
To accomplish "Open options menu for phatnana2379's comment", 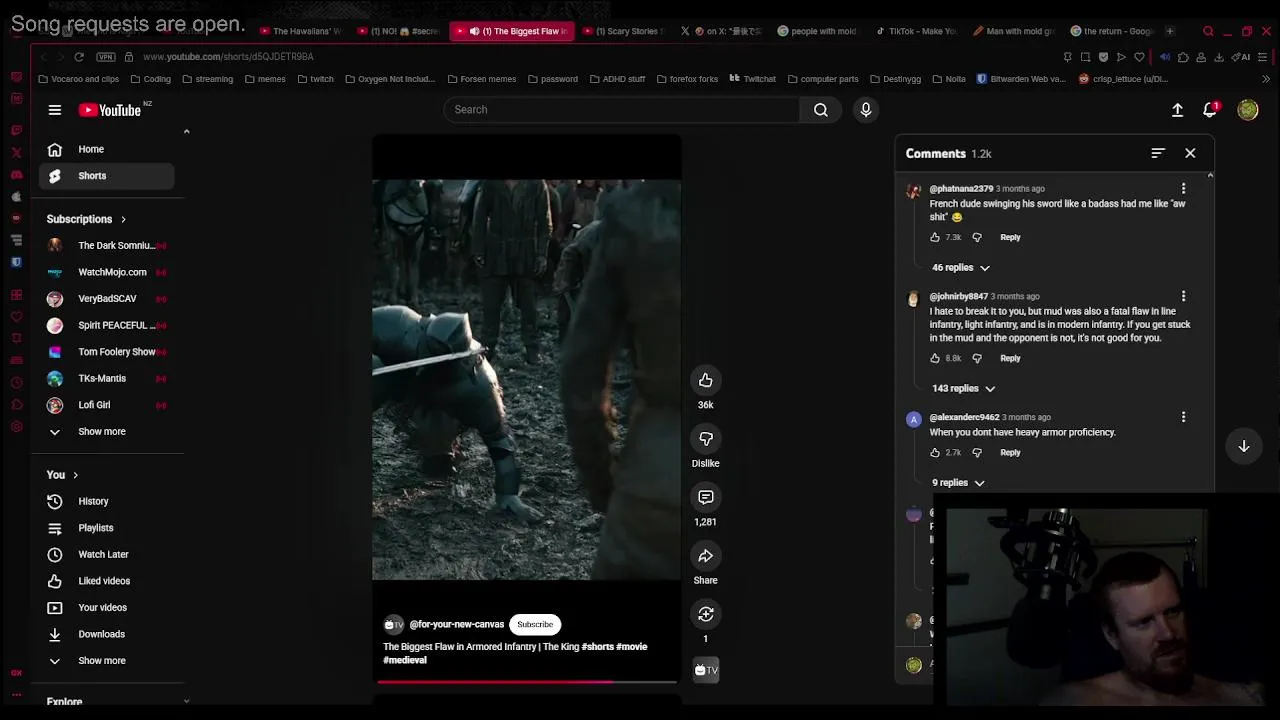I will coord(1183,189).
